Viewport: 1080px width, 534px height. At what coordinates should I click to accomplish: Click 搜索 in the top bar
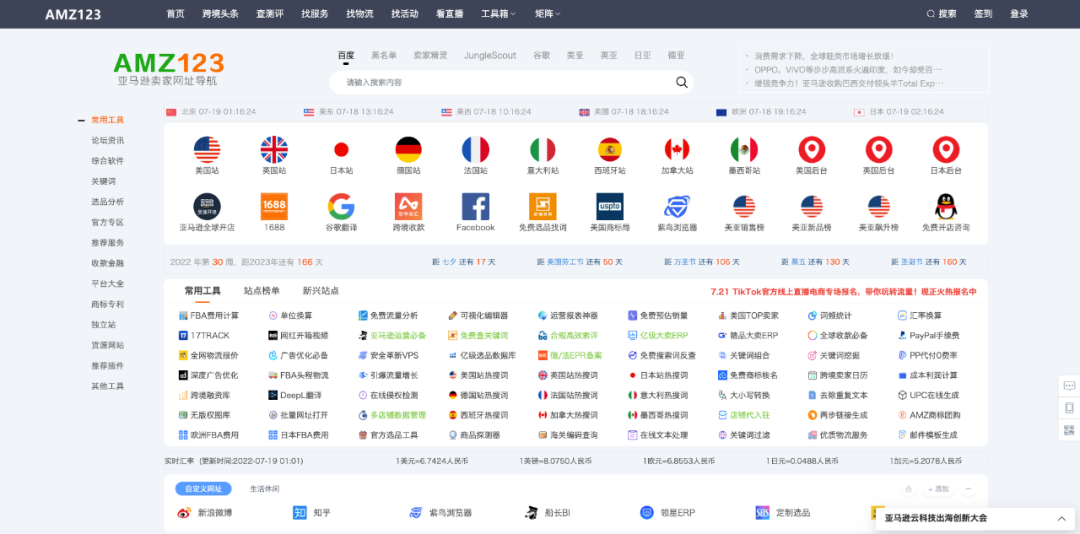942,14
